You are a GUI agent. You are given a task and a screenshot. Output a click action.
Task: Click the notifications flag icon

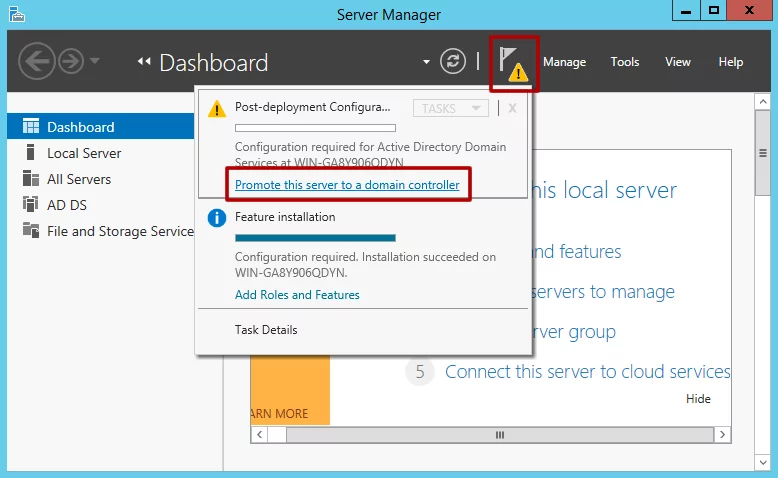(x=513, y=62)
